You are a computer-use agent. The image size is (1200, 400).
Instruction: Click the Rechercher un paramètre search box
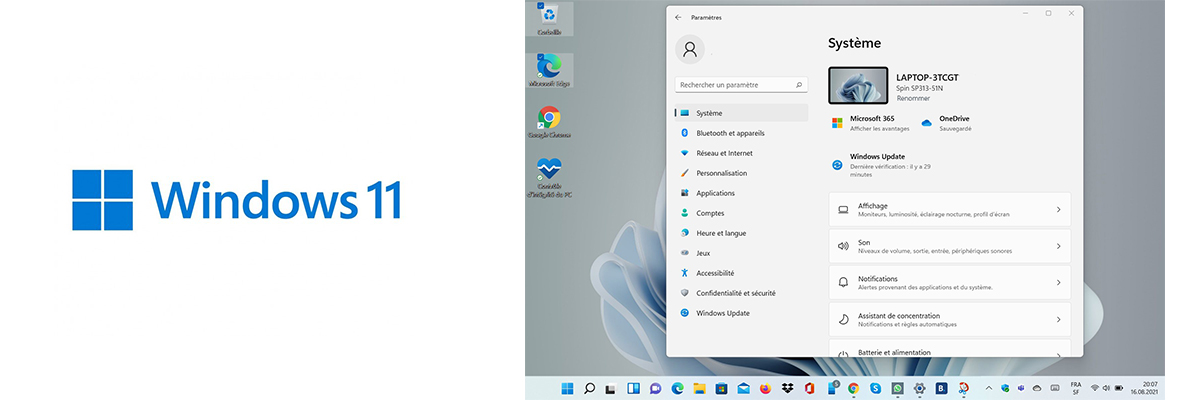(742, 85)
